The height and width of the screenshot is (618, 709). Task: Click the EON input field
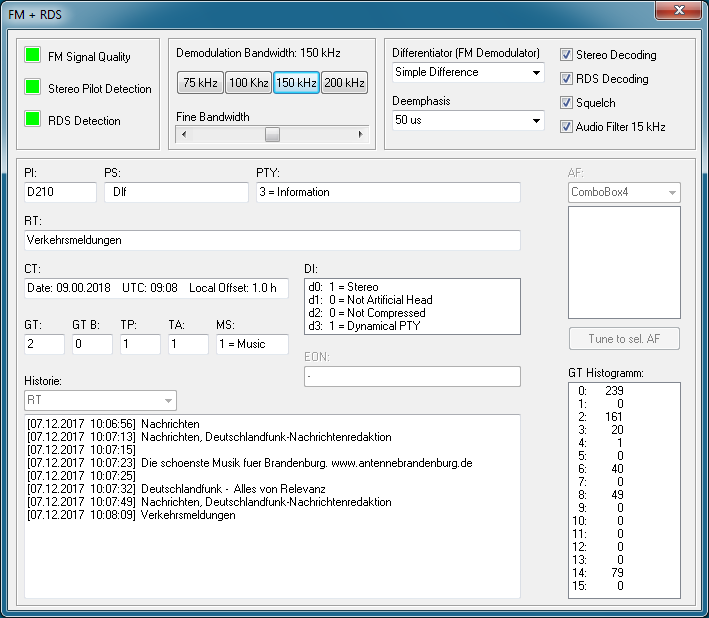click(x=412, y=376)
